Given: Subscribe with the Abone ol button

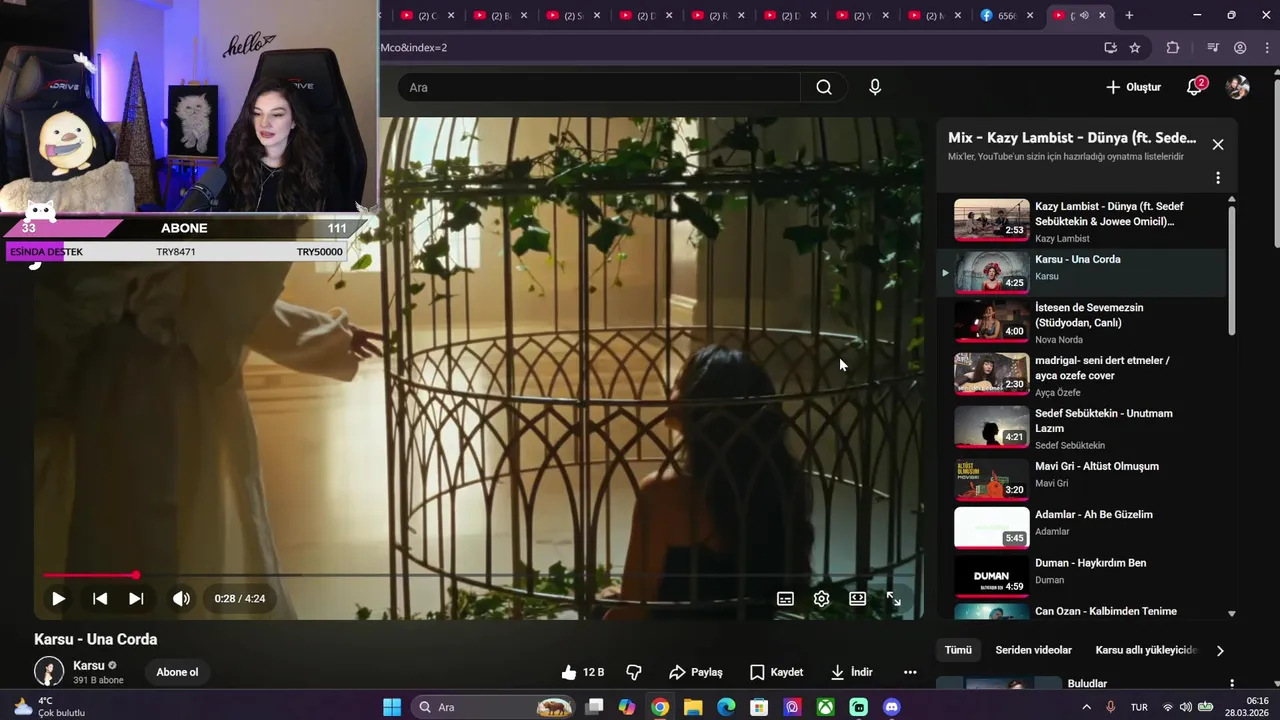Looking at the screenshot, I should click(x=177, y=672).
